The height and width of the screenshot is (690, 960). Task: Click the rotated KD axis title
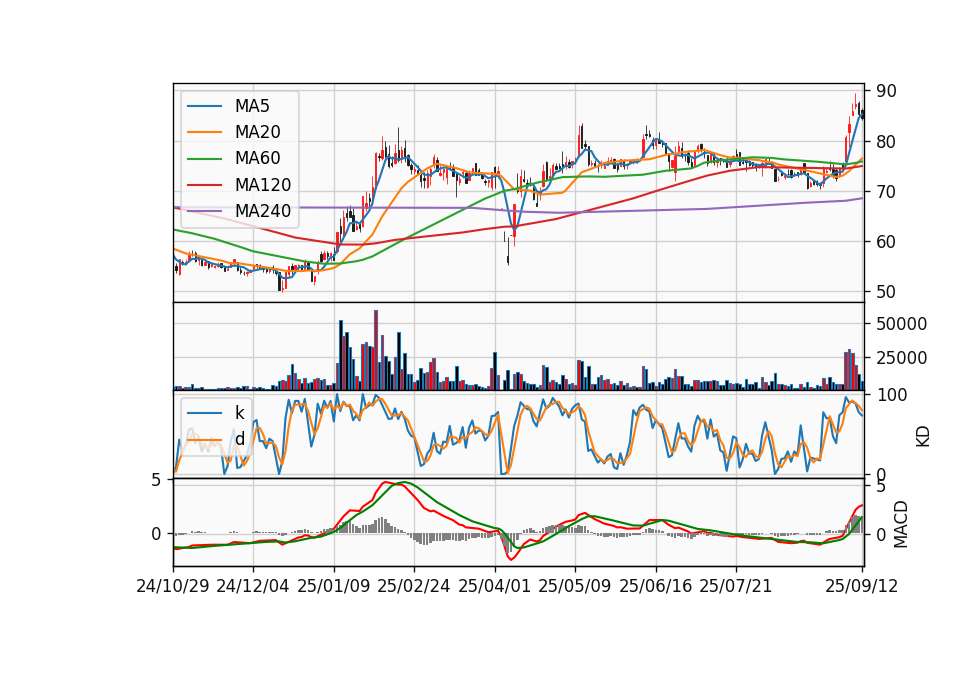coord(922,436)
